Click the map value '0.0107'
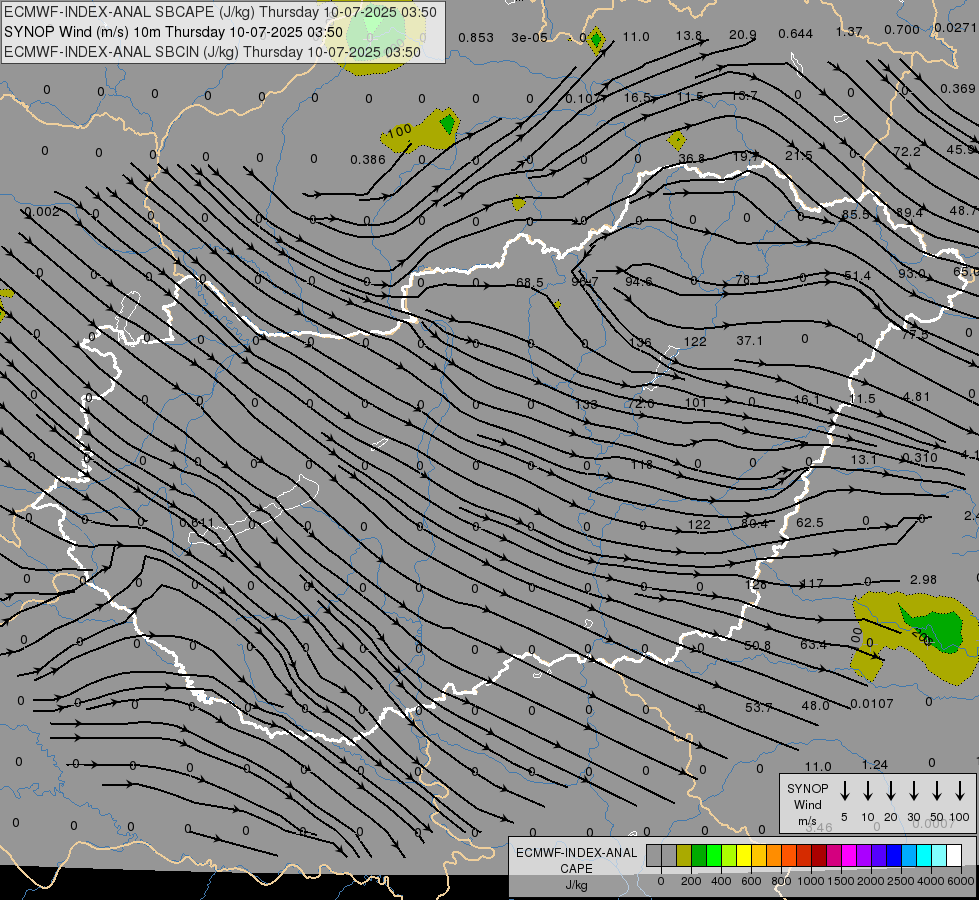 point(872,704)
